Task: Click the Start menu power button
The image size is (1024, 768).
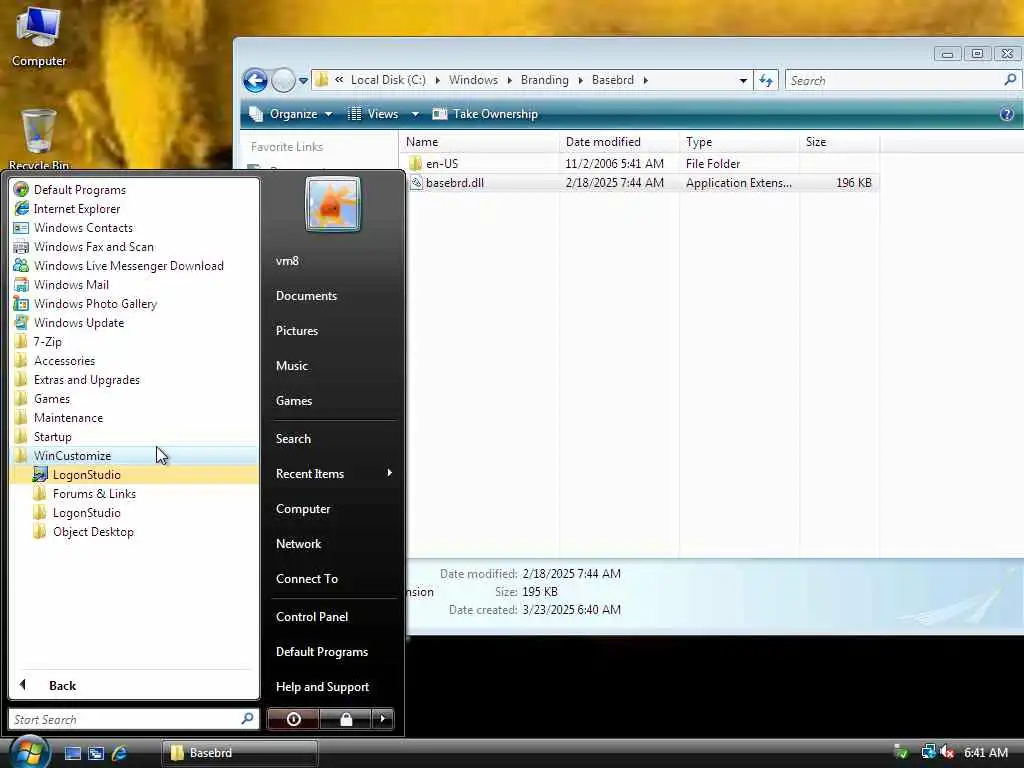Action: 293,719
